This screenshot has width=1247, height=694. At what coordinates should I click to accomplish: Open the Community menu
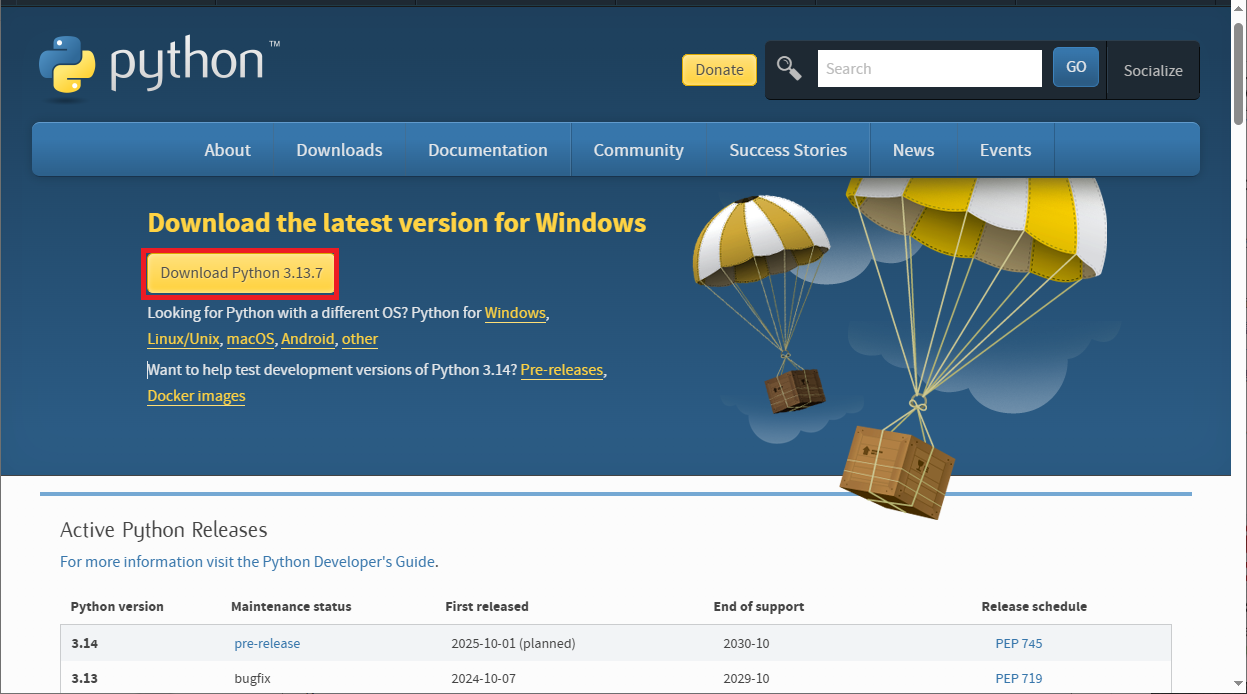click(638, 150)
